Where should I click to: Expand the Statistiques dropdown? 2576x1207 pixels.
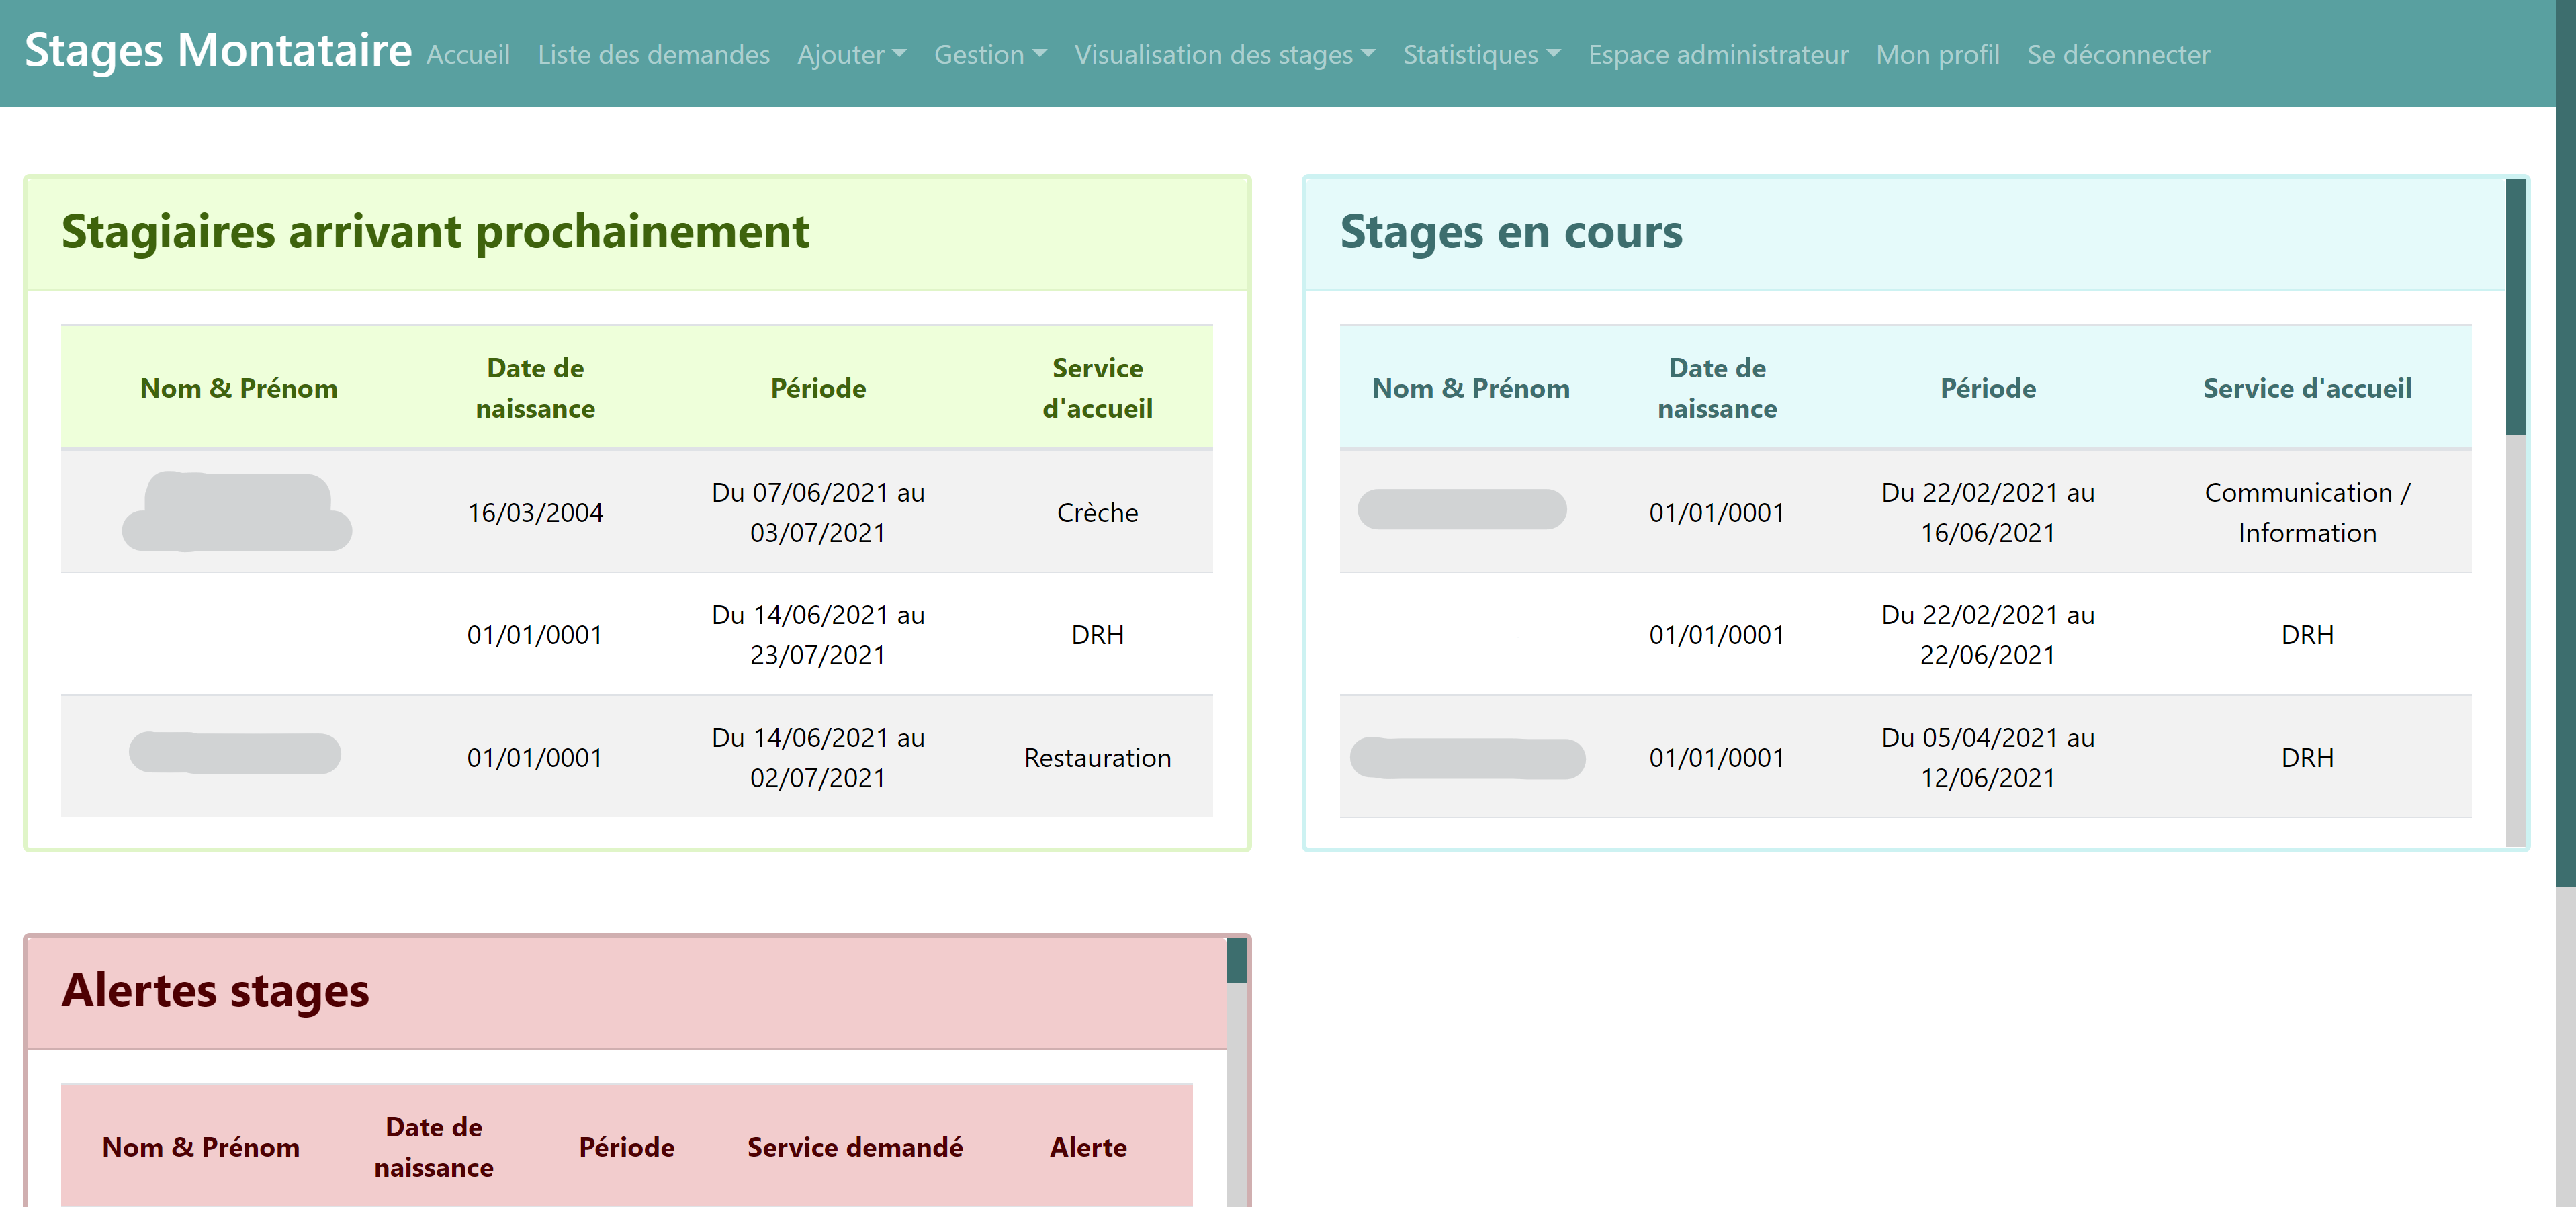pos(1481,55)
